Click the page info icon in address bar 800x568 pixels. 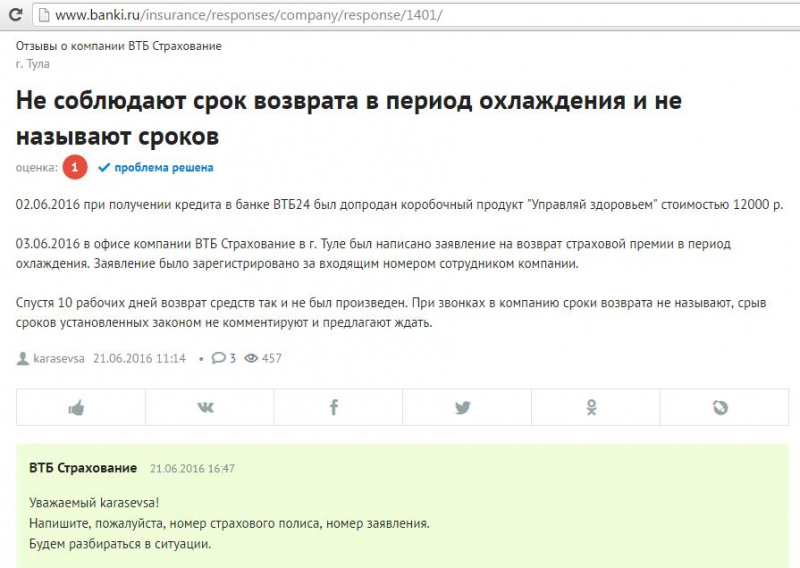click(41, 16)
